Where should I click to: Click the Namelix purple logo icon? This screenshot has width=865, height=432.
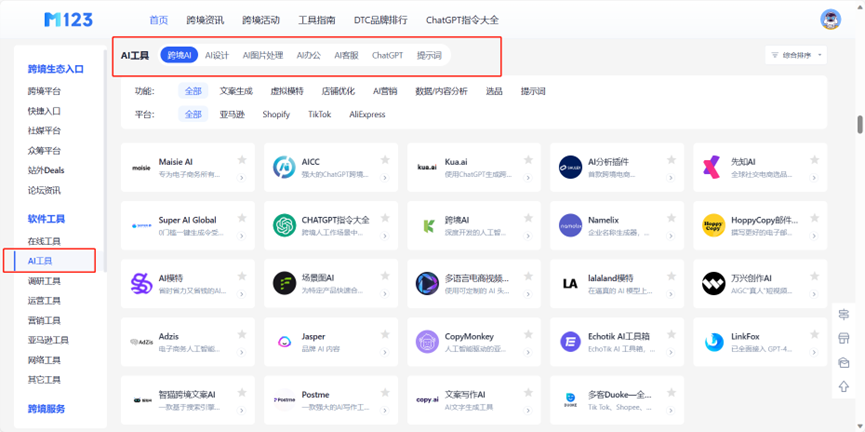tap(570, 226)
